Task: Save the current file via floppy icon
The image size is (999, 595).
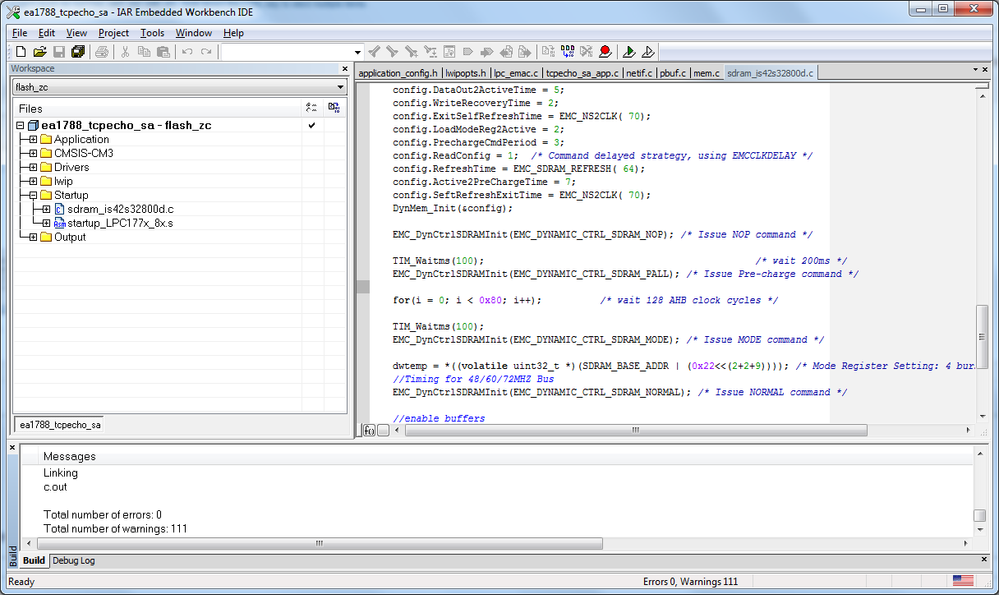Action: click(x=59, y=52)
